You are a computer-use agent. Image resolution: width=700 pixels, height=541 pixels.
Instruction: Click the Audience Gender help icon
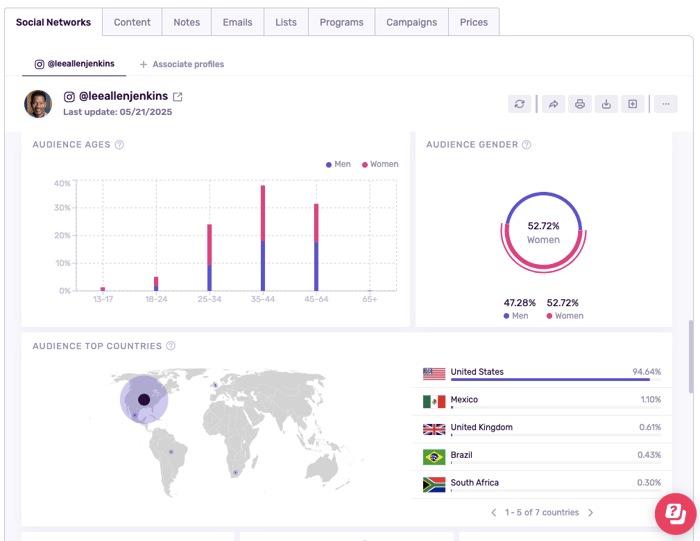click(527, 145)
